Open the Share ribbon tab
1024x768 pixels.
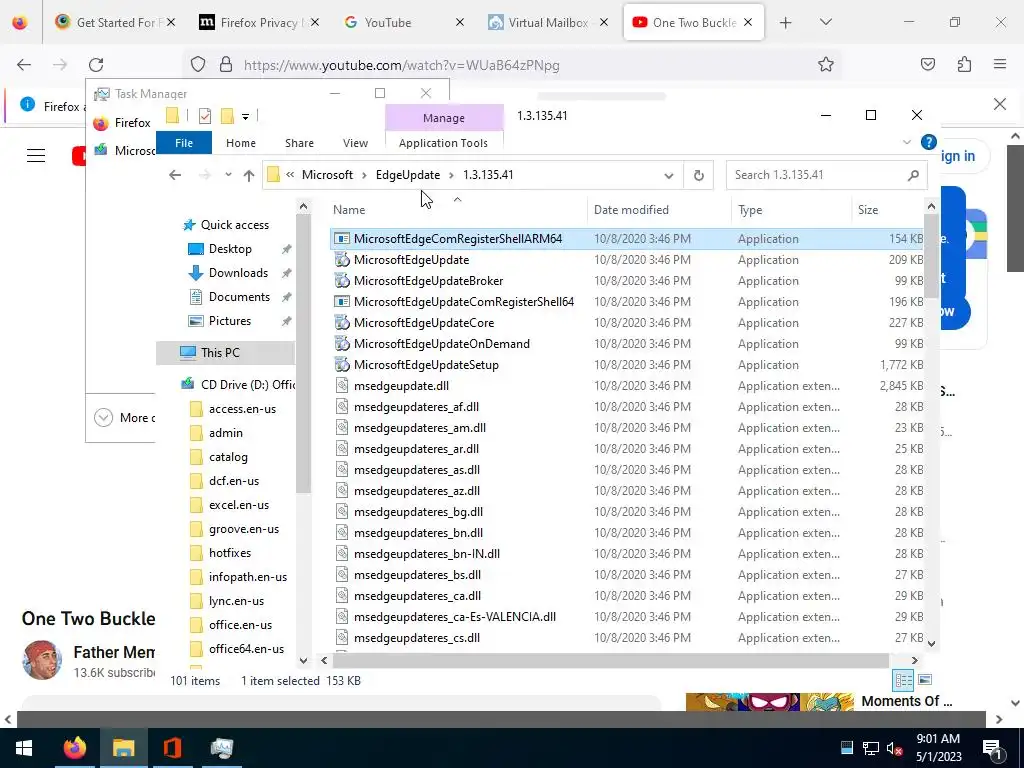click(299, 143)
